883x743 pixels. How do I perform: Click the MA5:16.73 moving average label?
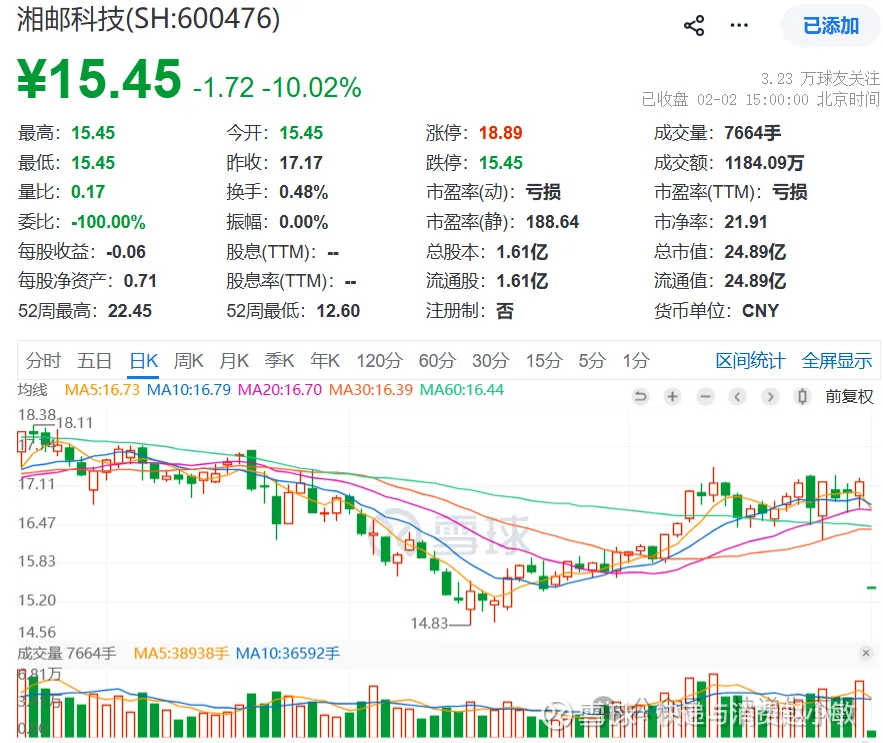102,390
